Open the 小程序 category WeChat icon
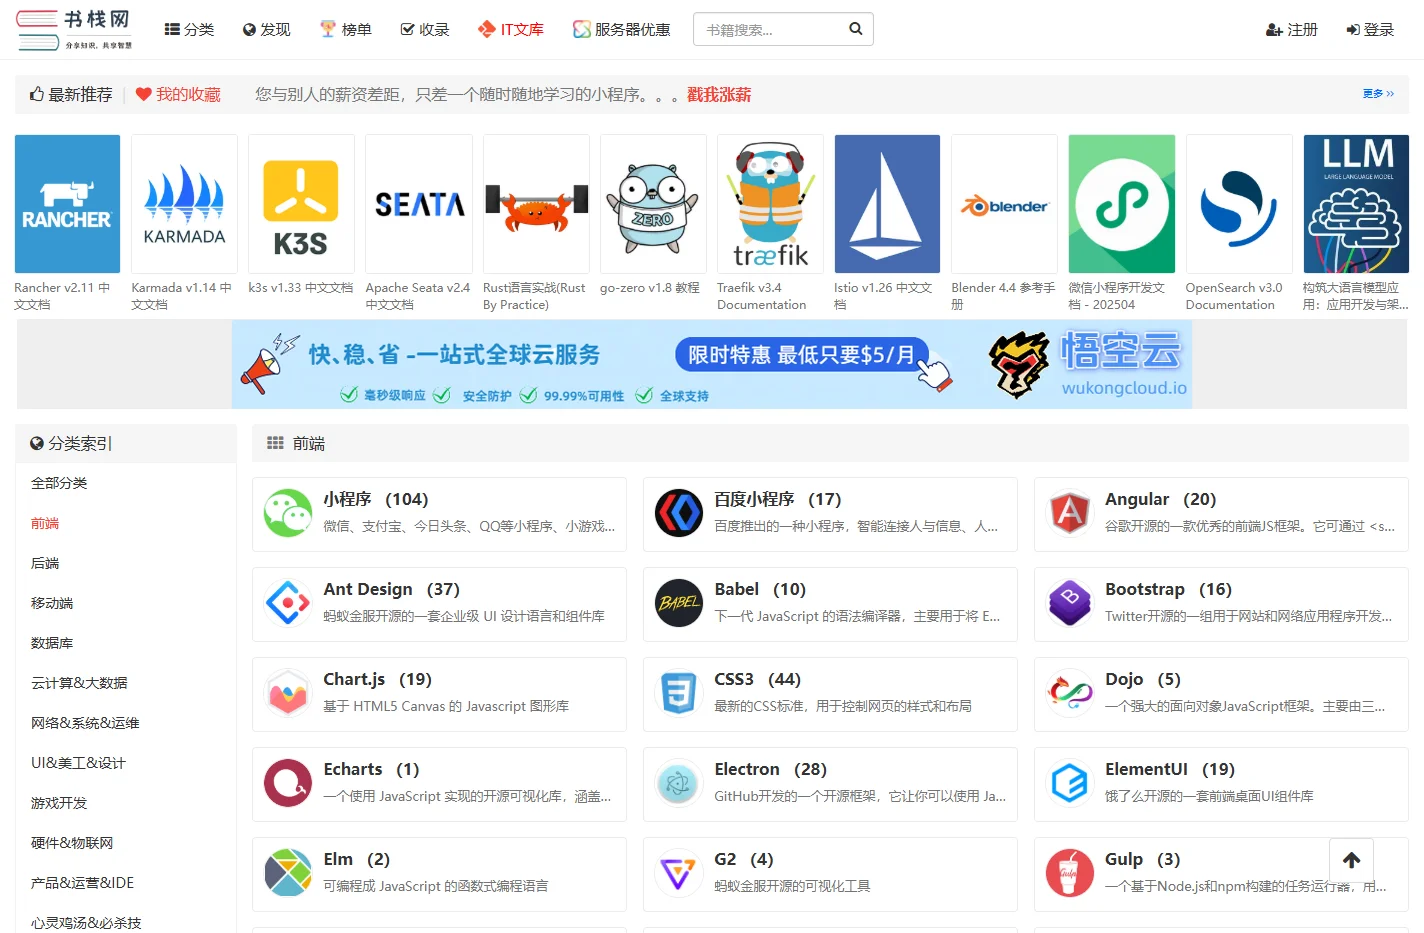The height and width of the screenshot is (933, 1424). click(x=288, y=514)
